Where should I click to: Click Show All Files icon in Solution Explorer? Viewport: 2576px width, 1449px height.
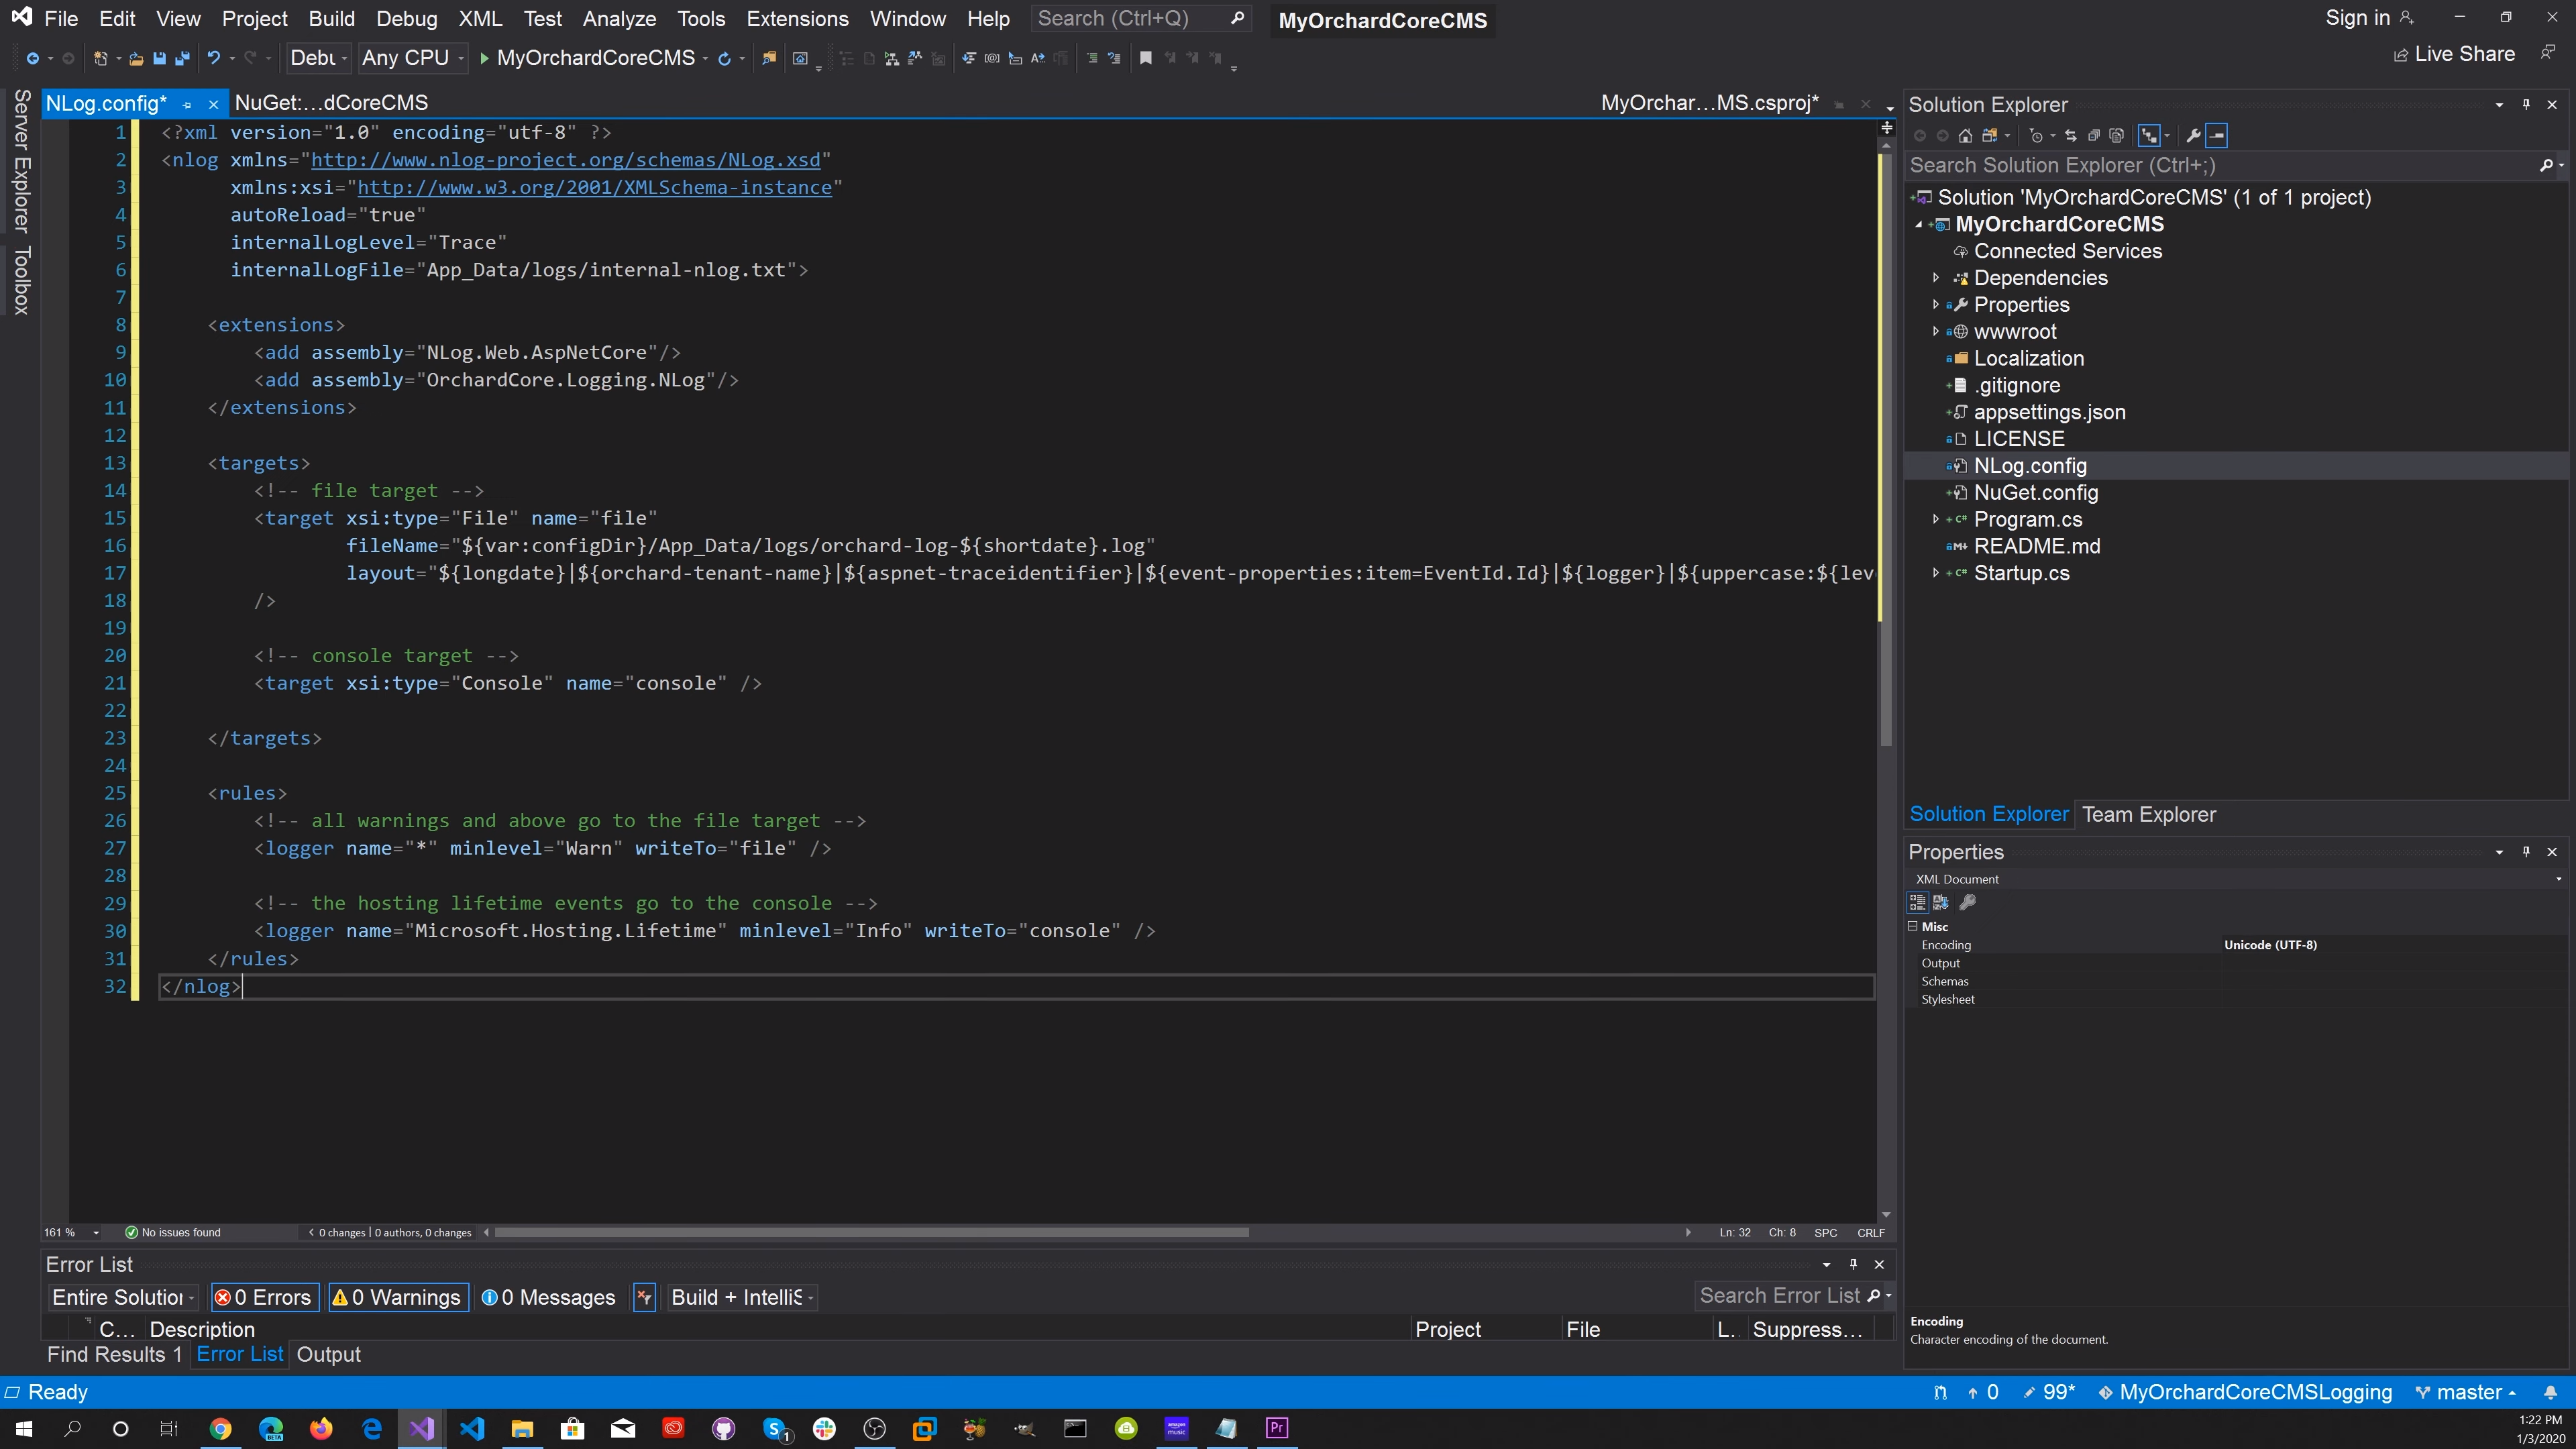click(2116, 135)
